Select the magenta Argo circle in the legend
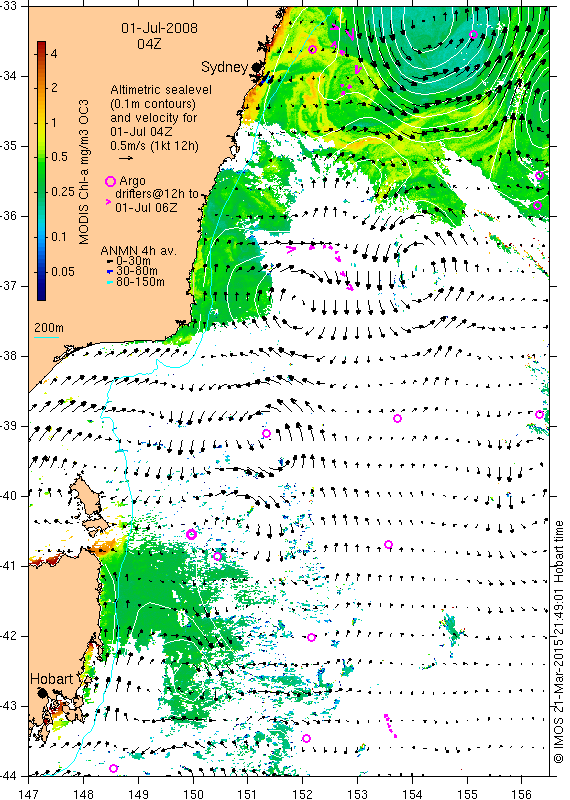This screenshot has height=800, width=570. tap(110, 181)
